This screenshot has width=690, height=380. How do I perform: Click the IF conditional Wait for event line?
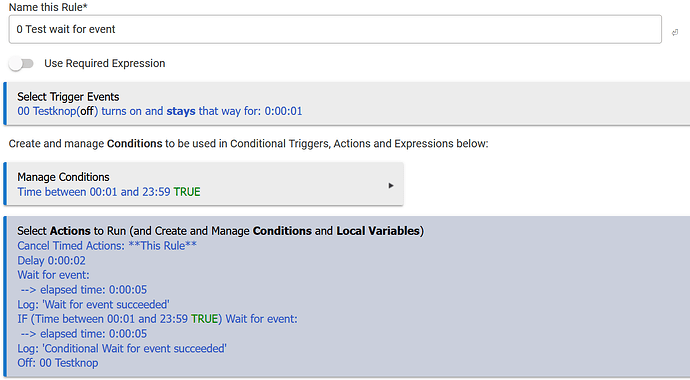[158, 319]
